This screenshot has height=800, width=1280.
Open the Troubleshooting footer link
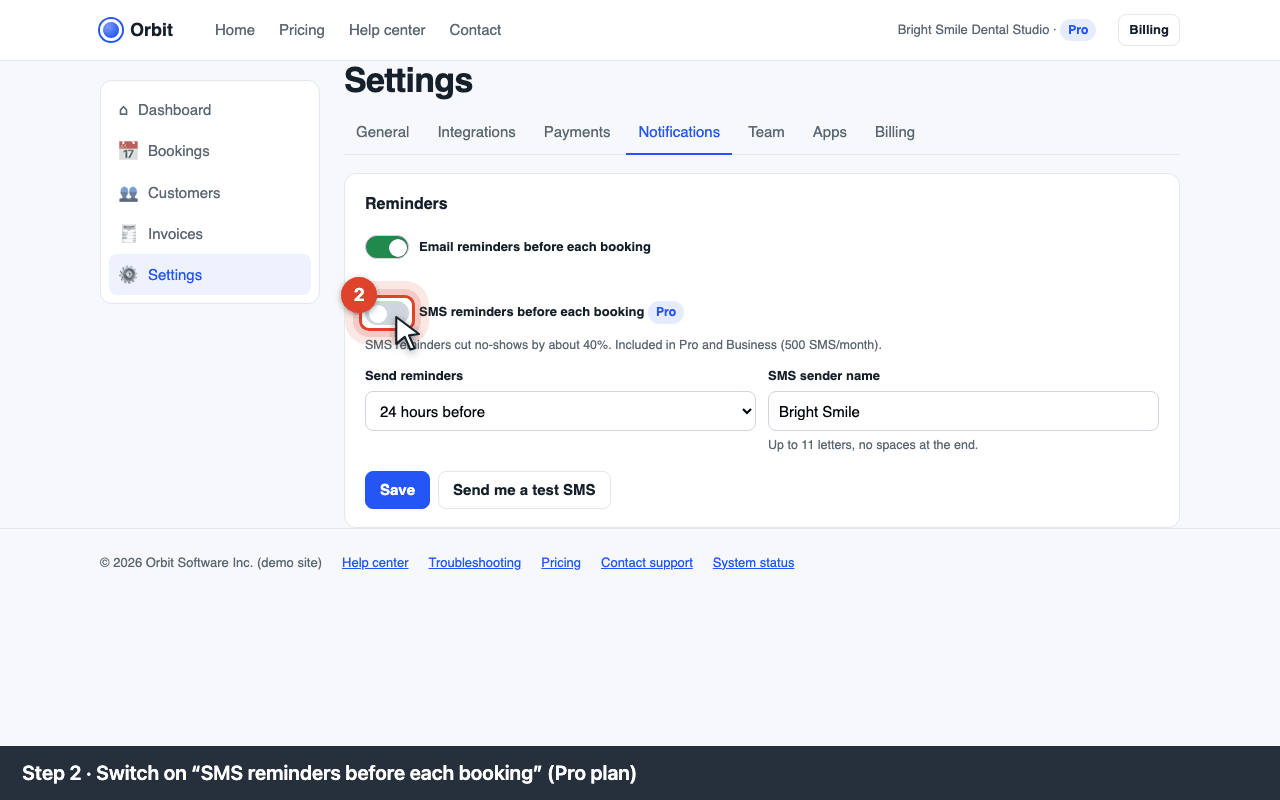coord(475,563)
